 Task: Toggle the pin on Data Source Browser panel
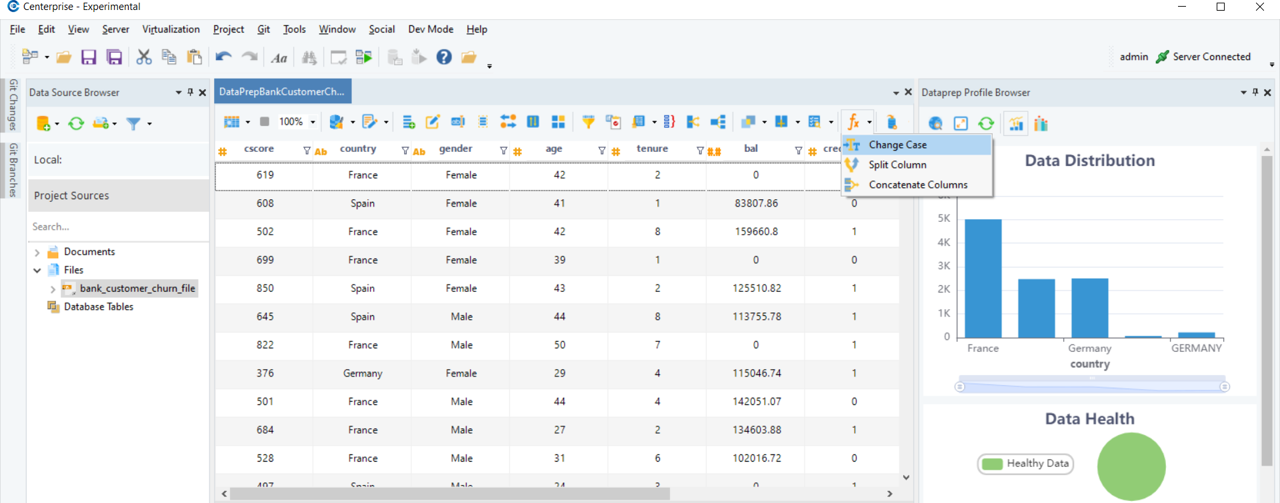click(x=190, y=92)
